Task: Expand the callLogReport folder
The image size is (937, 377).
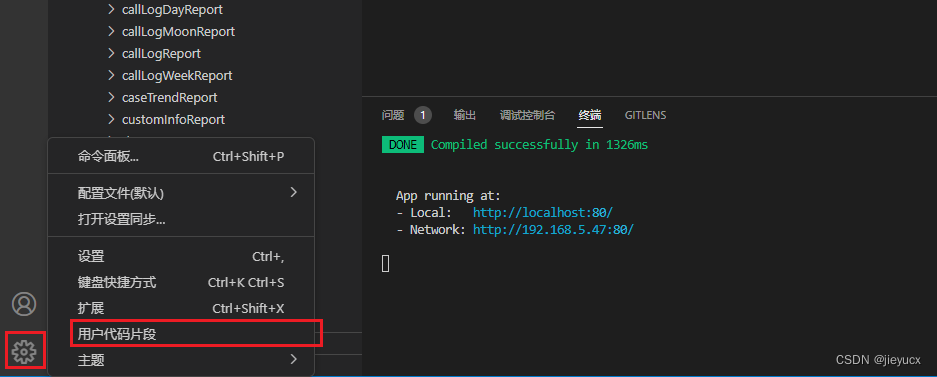Action: pyautogui.click(x=111, y=53)
